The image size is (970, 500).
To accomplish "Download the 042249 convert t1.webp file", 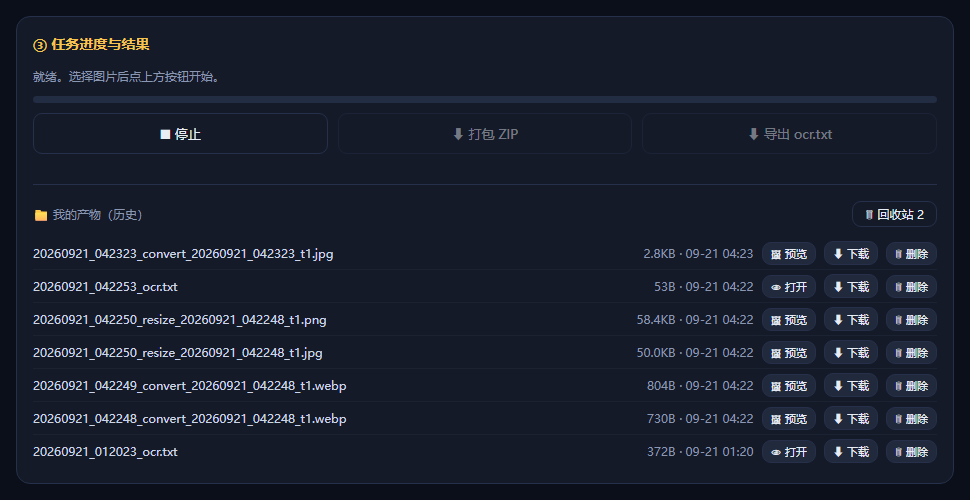I will pos(851,386).
